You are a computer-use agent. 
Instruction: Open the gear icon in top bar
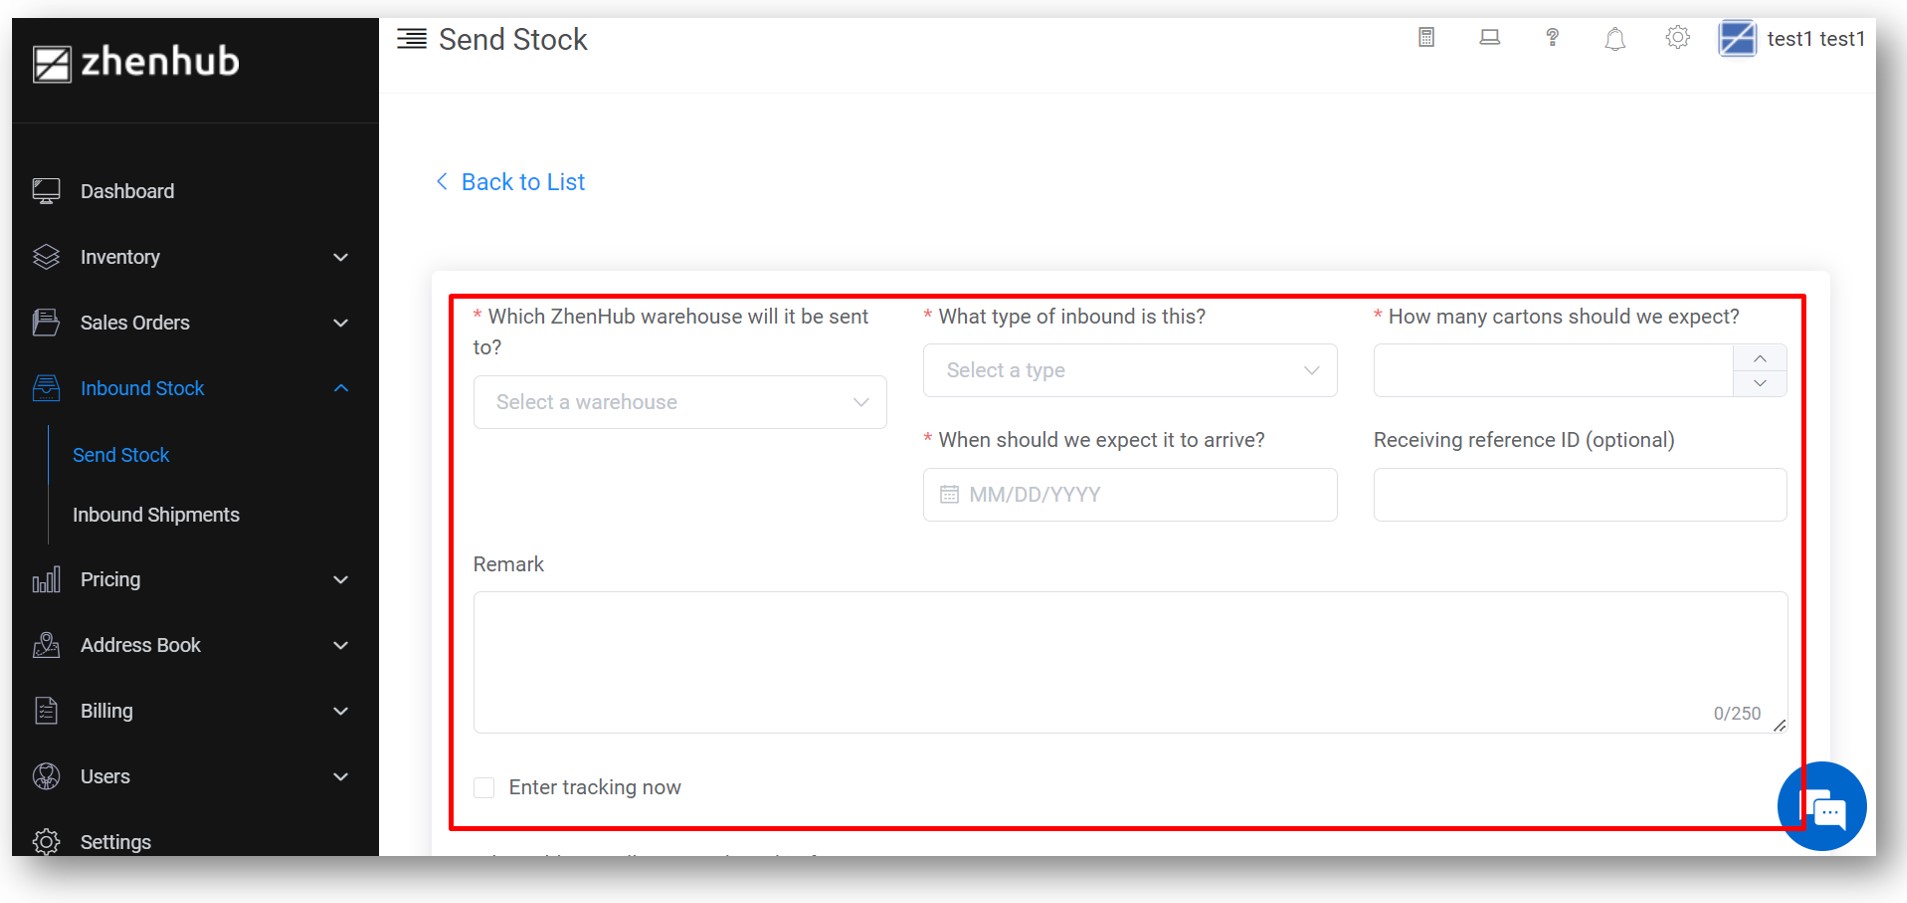point(1677,38)
